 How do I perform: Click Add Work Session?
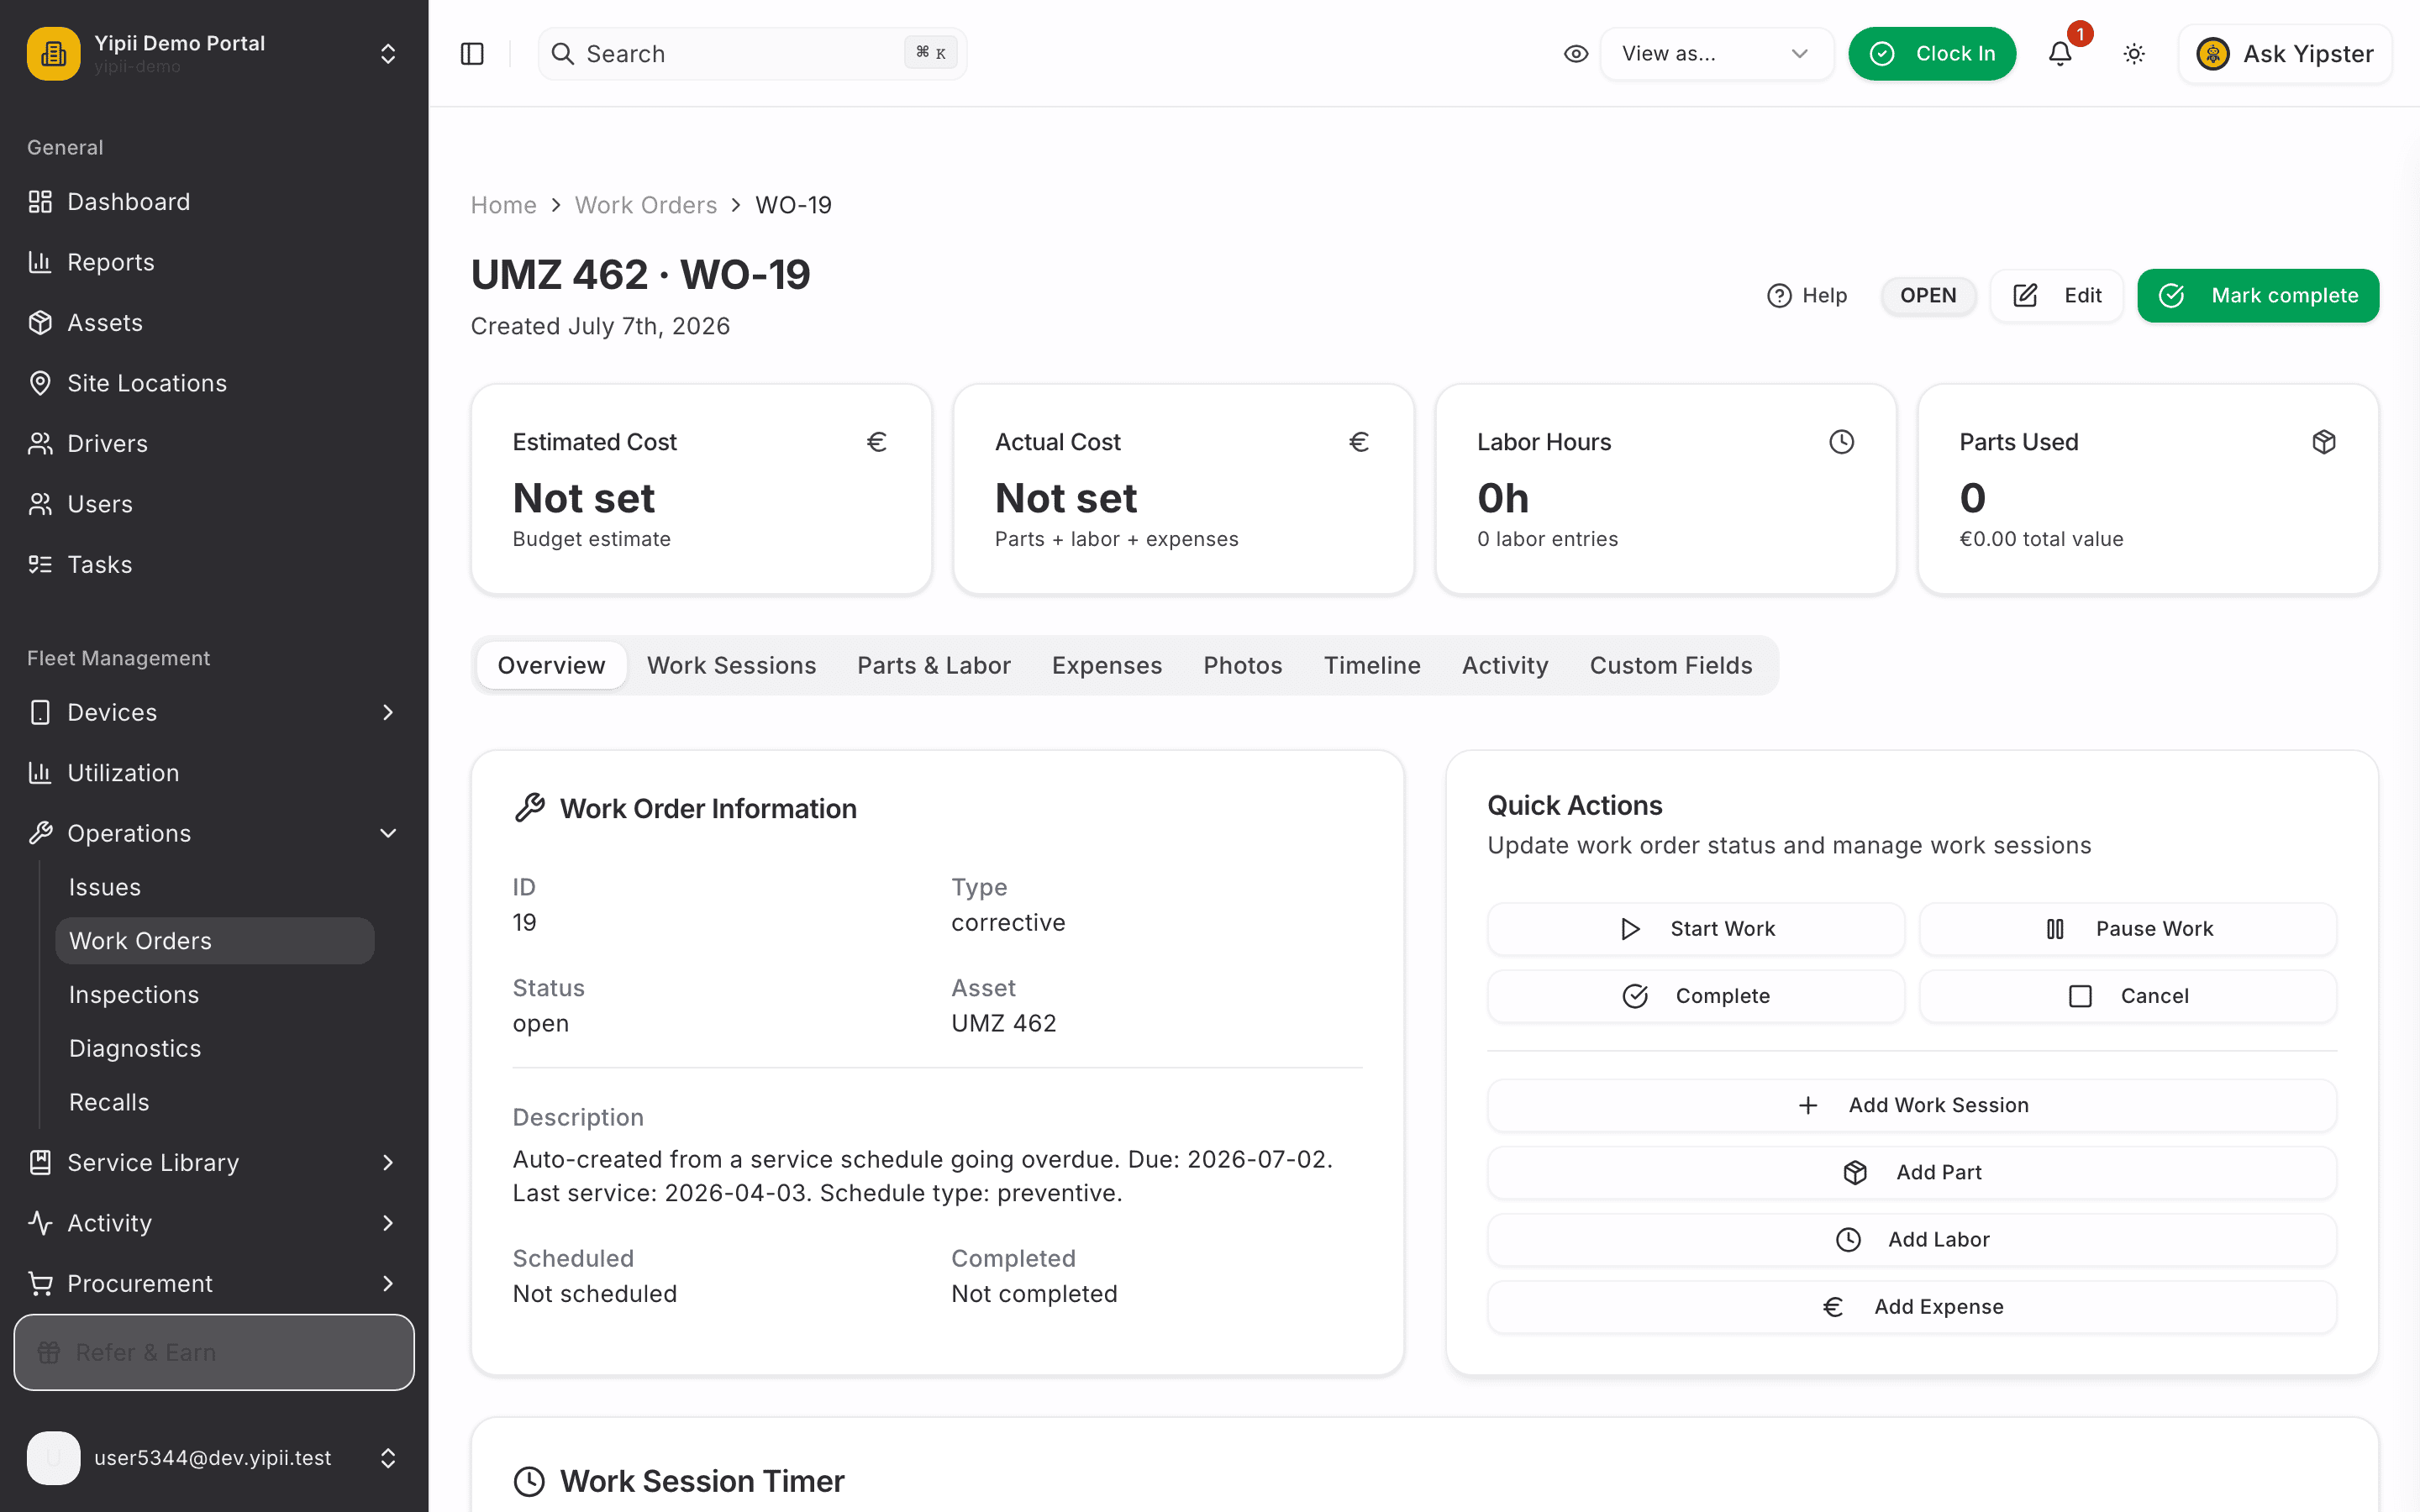(x=1912, y=1105)
